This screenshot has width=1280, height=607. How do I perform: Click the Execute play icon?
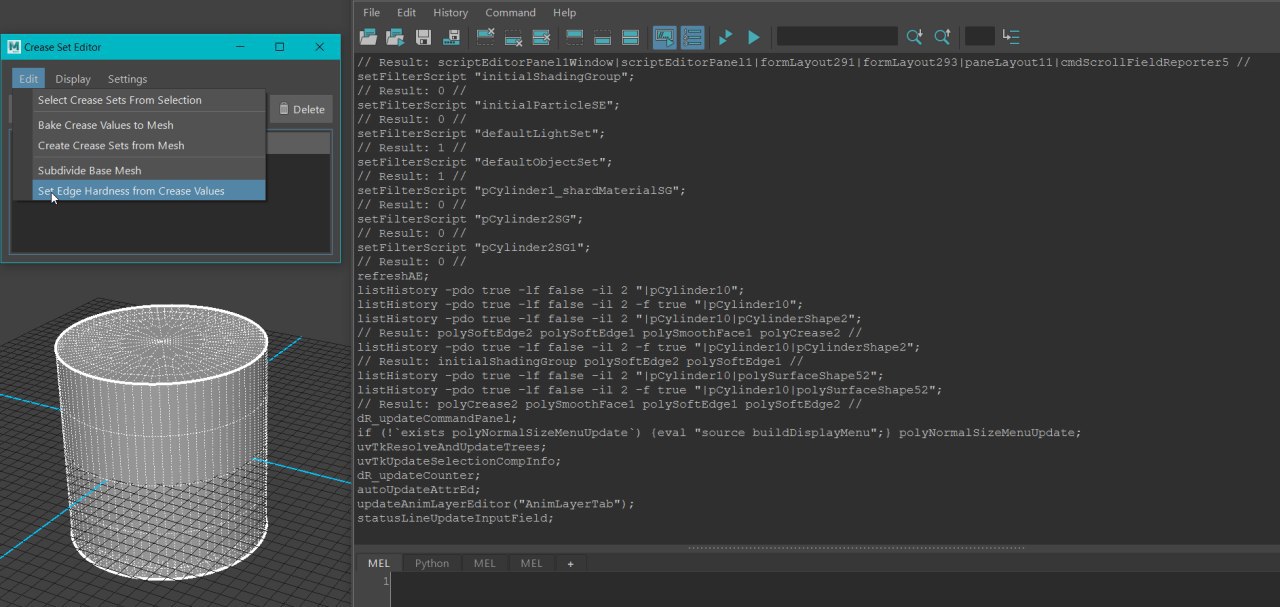click(x=753, y=37)
